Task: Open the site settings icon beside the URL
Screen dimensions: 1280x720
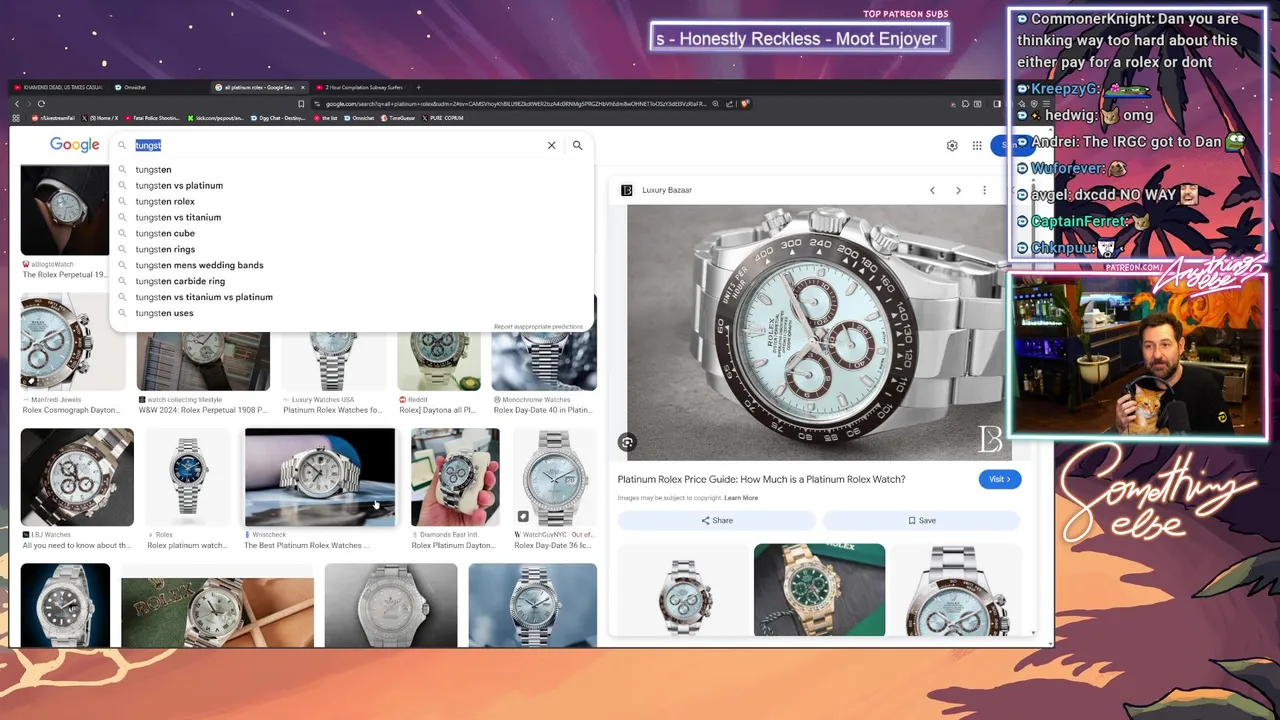Action: (x=317, y=104)
